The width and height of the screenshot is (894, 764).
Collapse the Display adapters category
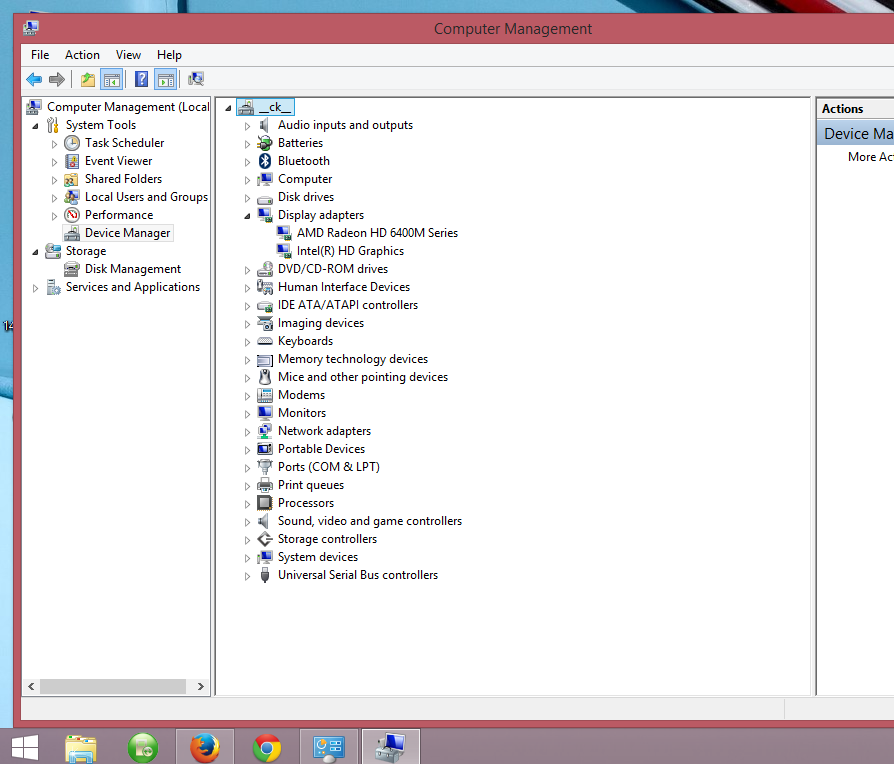point(247,215)
